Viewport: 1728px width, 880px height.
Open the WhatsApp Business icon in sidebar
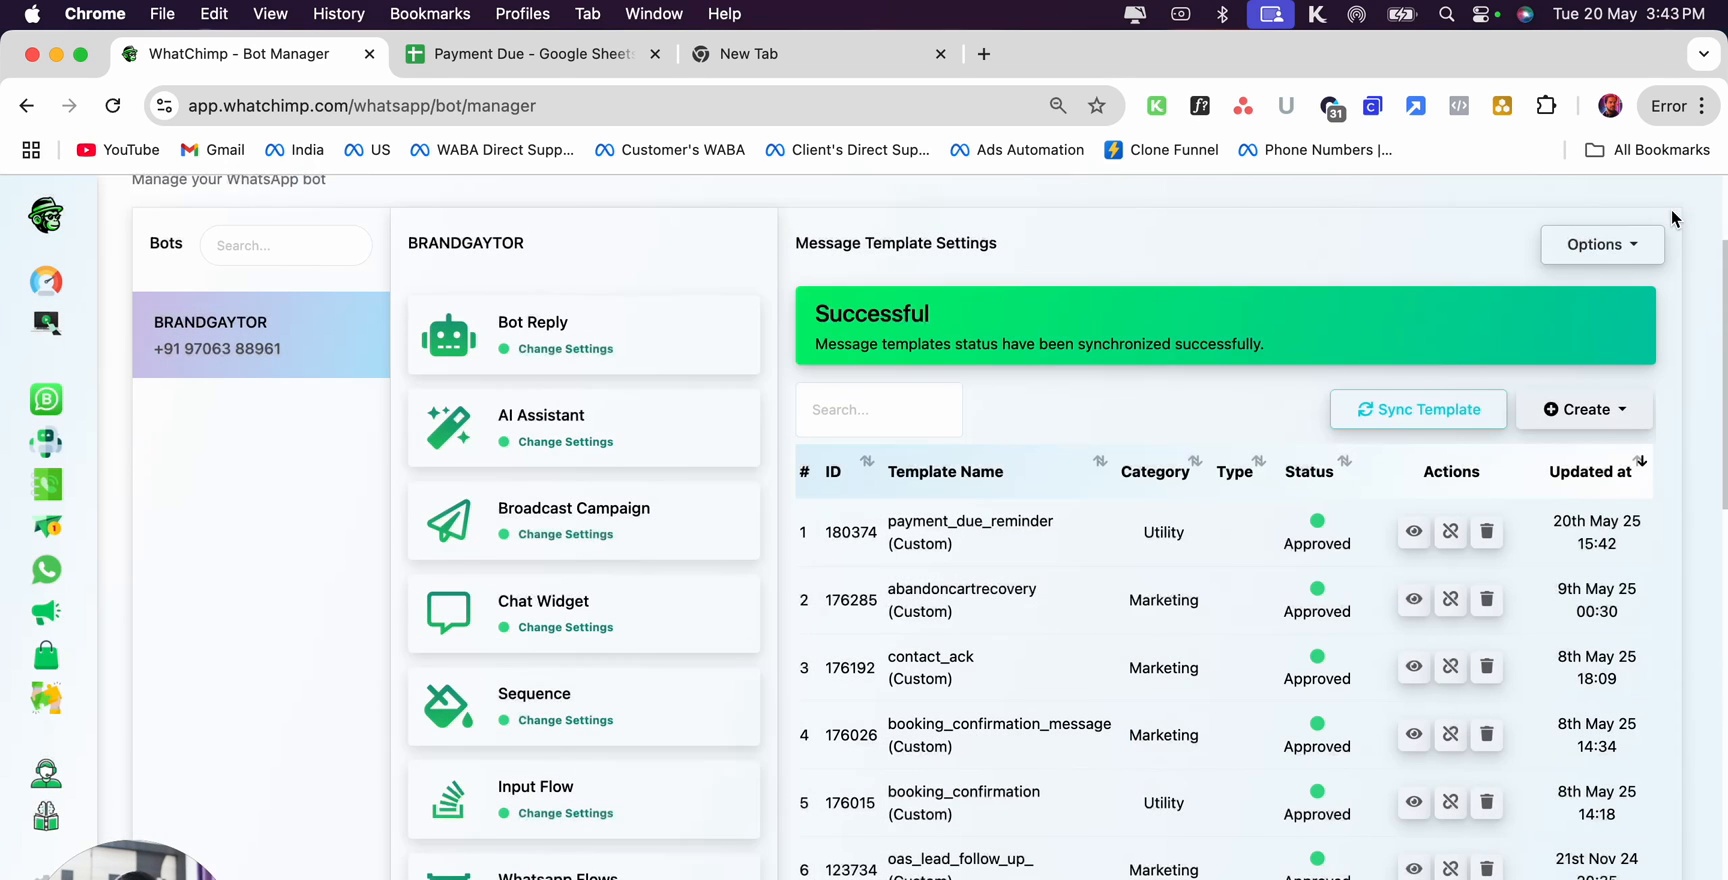(46, 399)
